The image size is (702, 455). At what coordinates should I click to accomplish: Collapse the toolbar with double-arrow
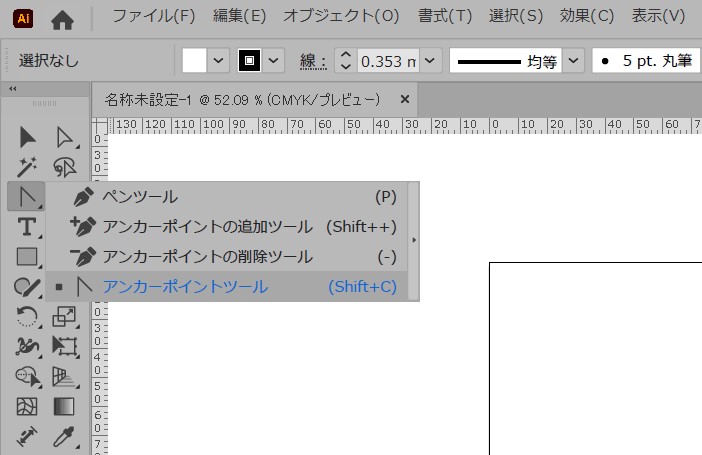pyautogui.click(x=13, y=89)
